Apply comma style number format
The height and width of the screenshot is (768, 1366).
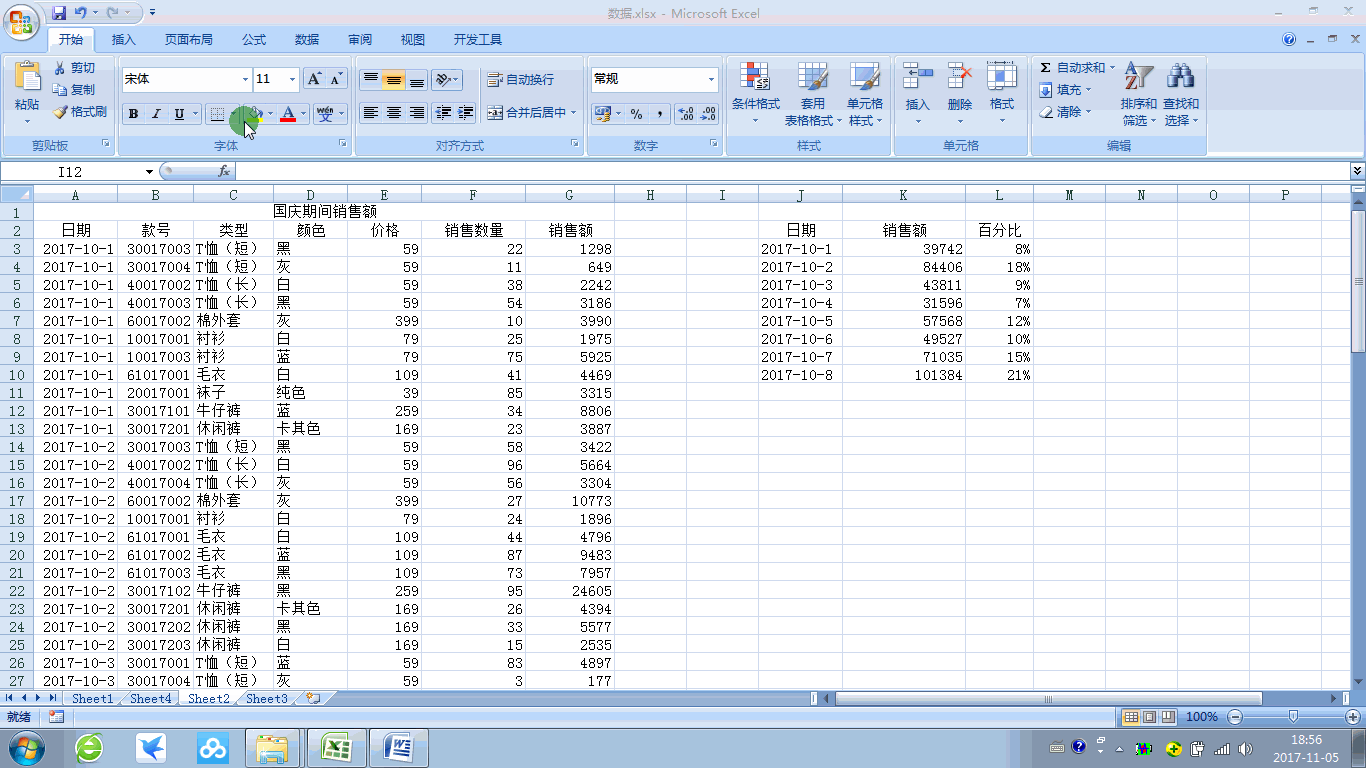pyautogui.click(x=659, y=114)
